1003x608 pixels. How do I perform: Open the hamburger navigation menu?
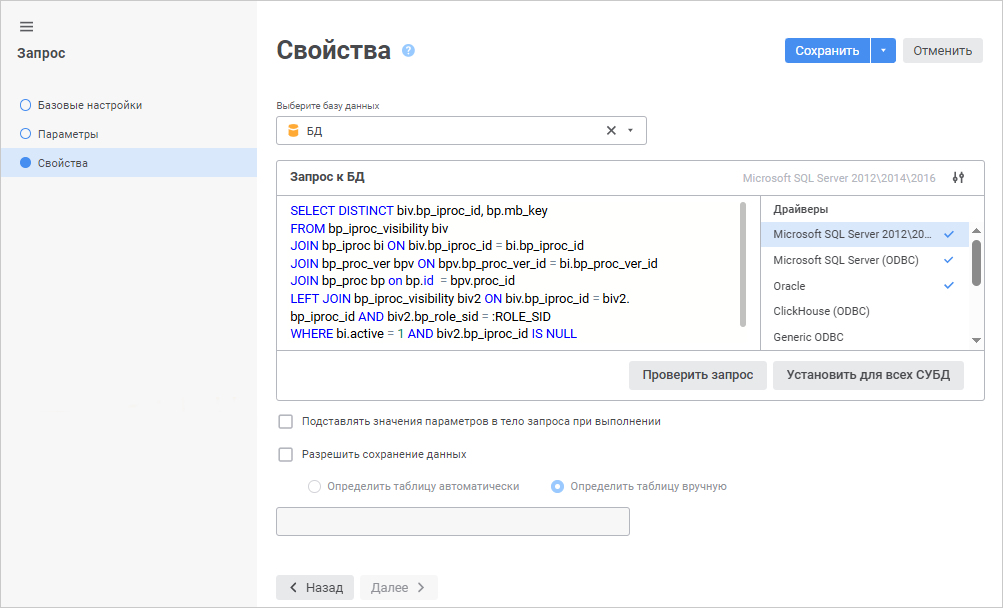(27, 27)
